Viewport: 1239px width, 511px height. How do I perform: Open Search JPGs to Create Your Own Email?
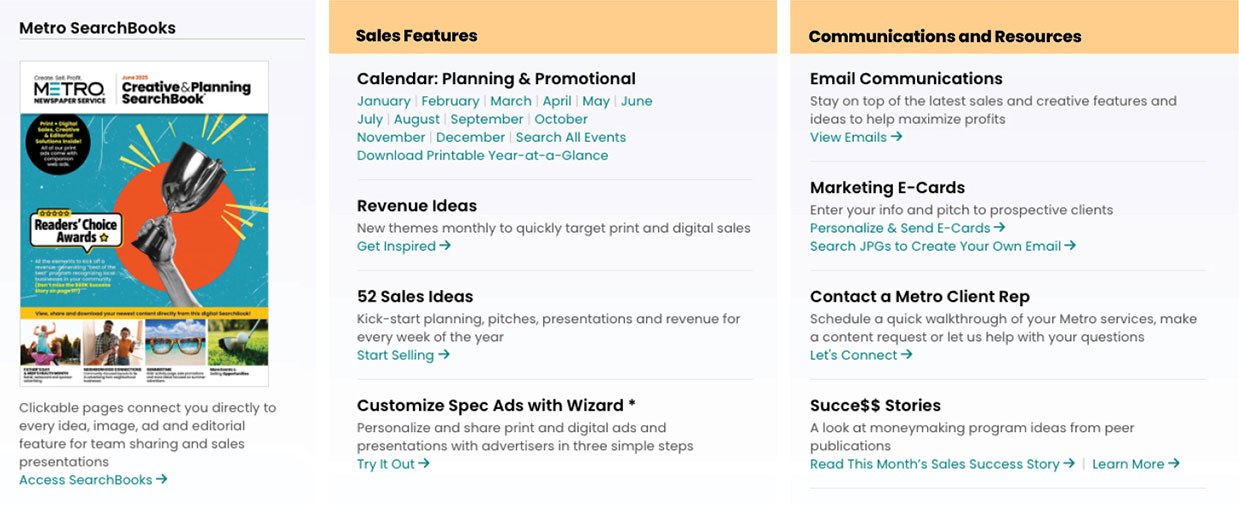935,246
